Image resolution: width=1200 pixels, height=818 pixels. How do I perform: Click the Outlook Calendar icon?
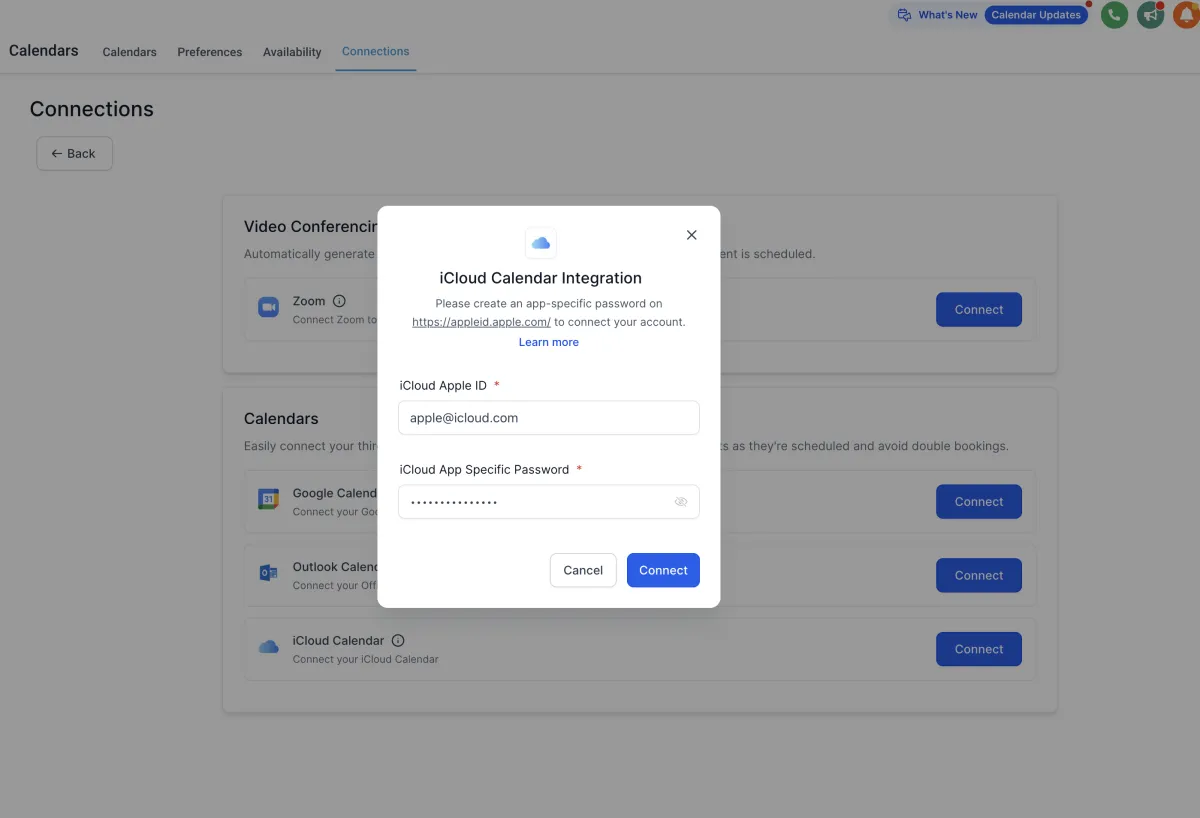click(268, 573)
